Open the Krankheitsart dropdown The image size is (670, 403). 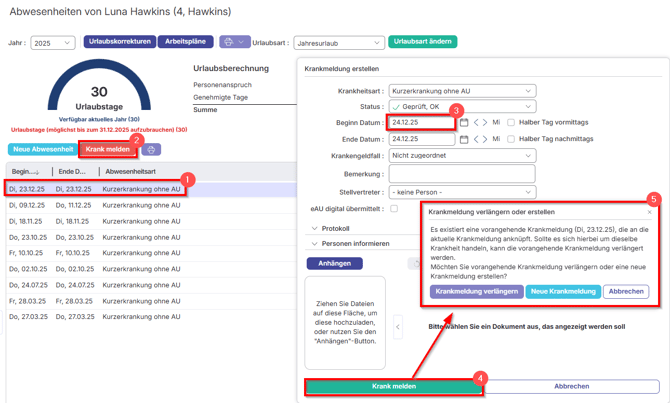(462, 91)
